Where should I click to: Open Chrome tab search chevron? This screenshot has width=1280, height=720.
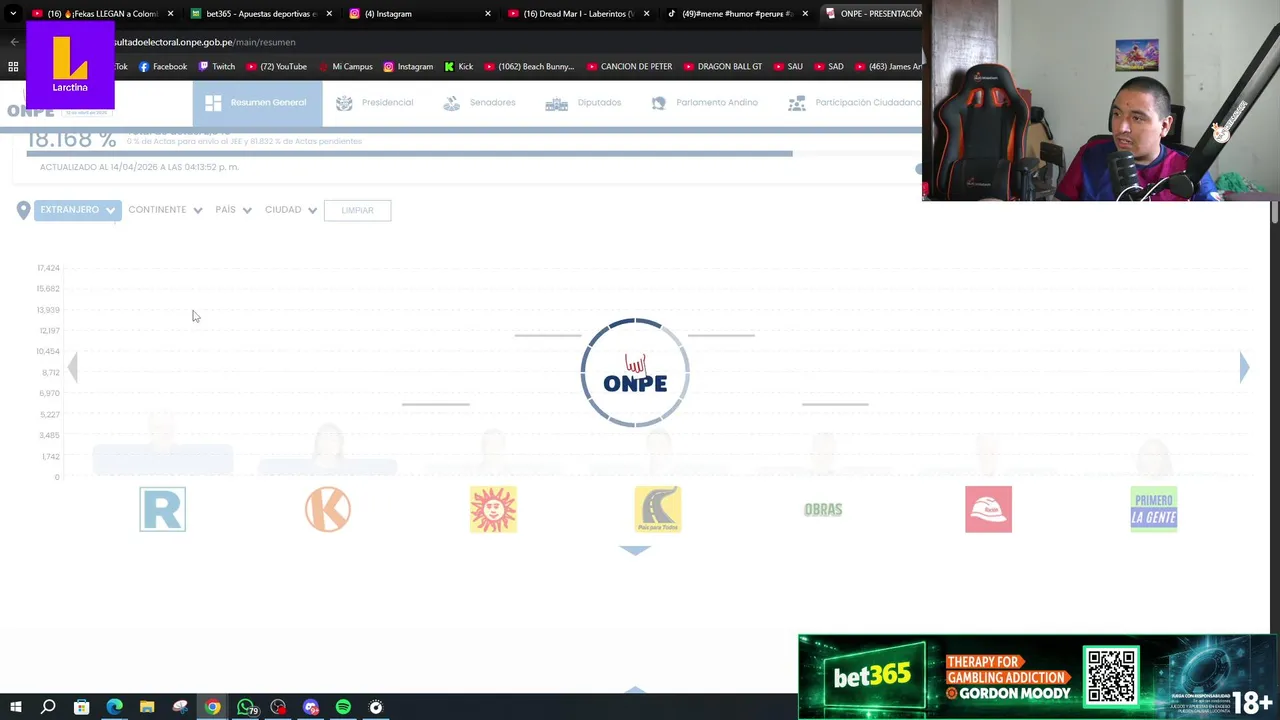click(13, 14)
